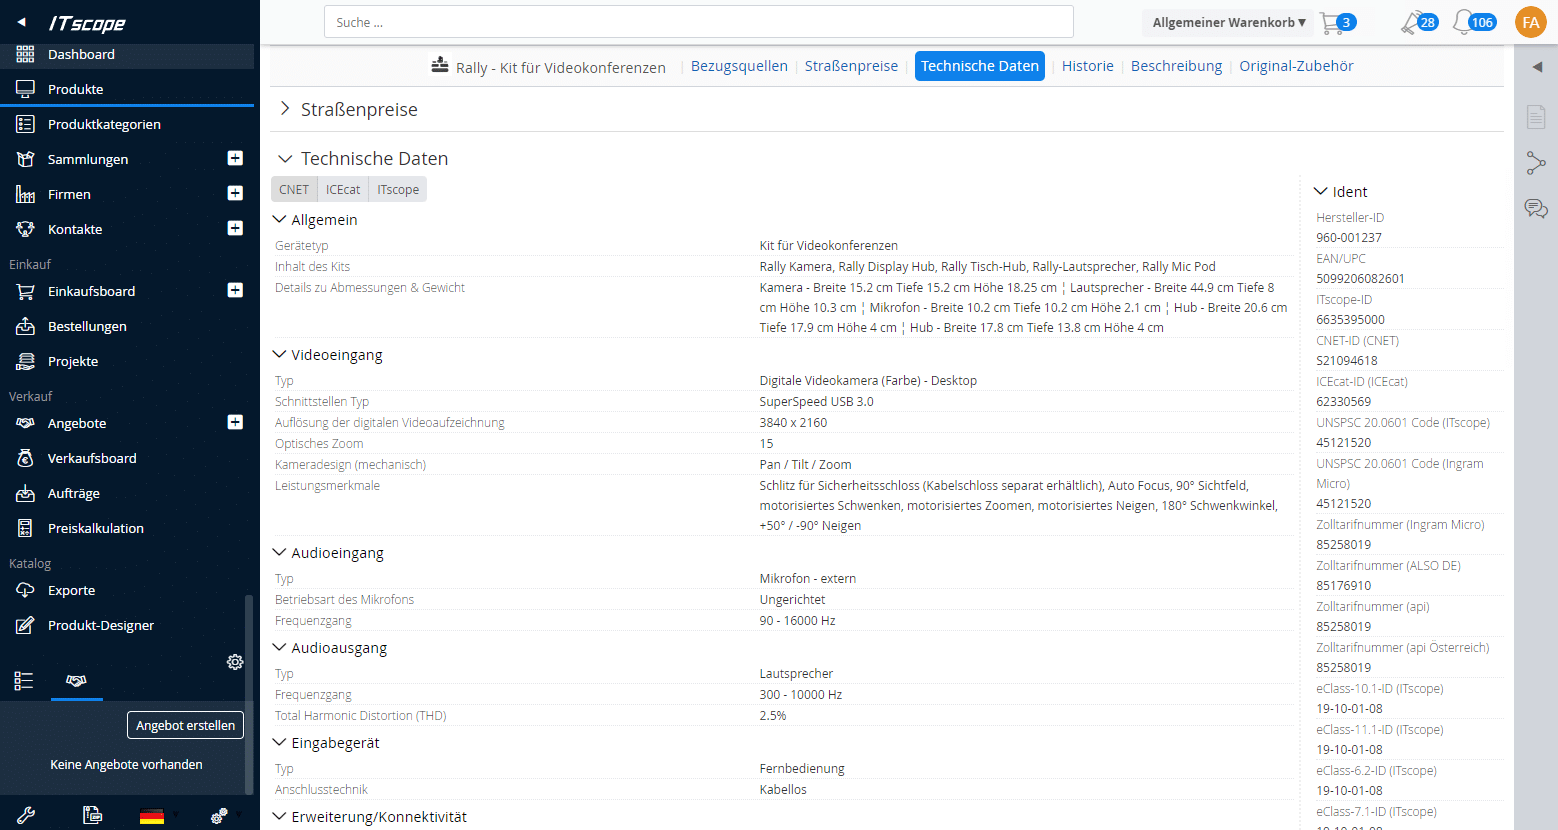Select the CNET data source tab
1558x830 pixels.
294,189
